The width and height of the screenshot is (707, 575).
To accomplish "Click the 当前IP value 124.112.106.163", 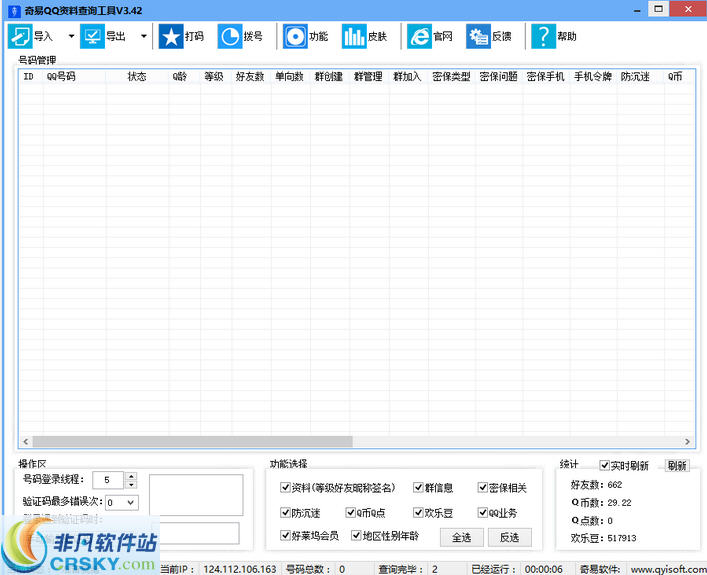I will 240,569.
